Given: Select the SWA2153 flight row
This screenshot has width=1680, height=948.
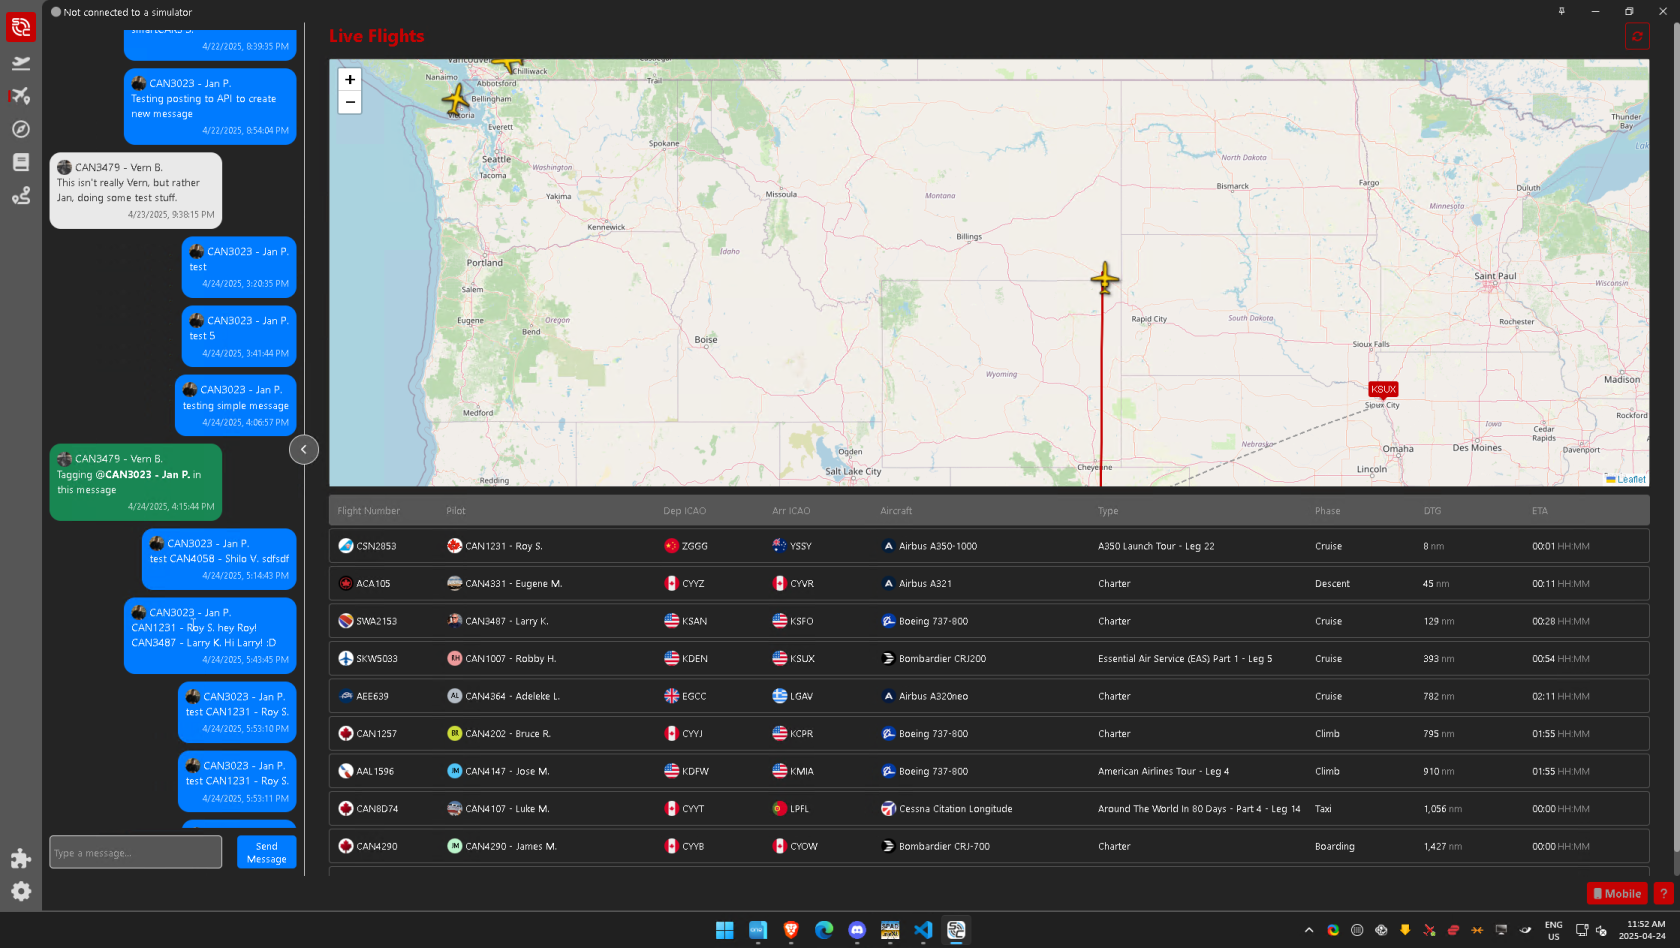Looking at the screenshot, I should [x=989, y=621].
